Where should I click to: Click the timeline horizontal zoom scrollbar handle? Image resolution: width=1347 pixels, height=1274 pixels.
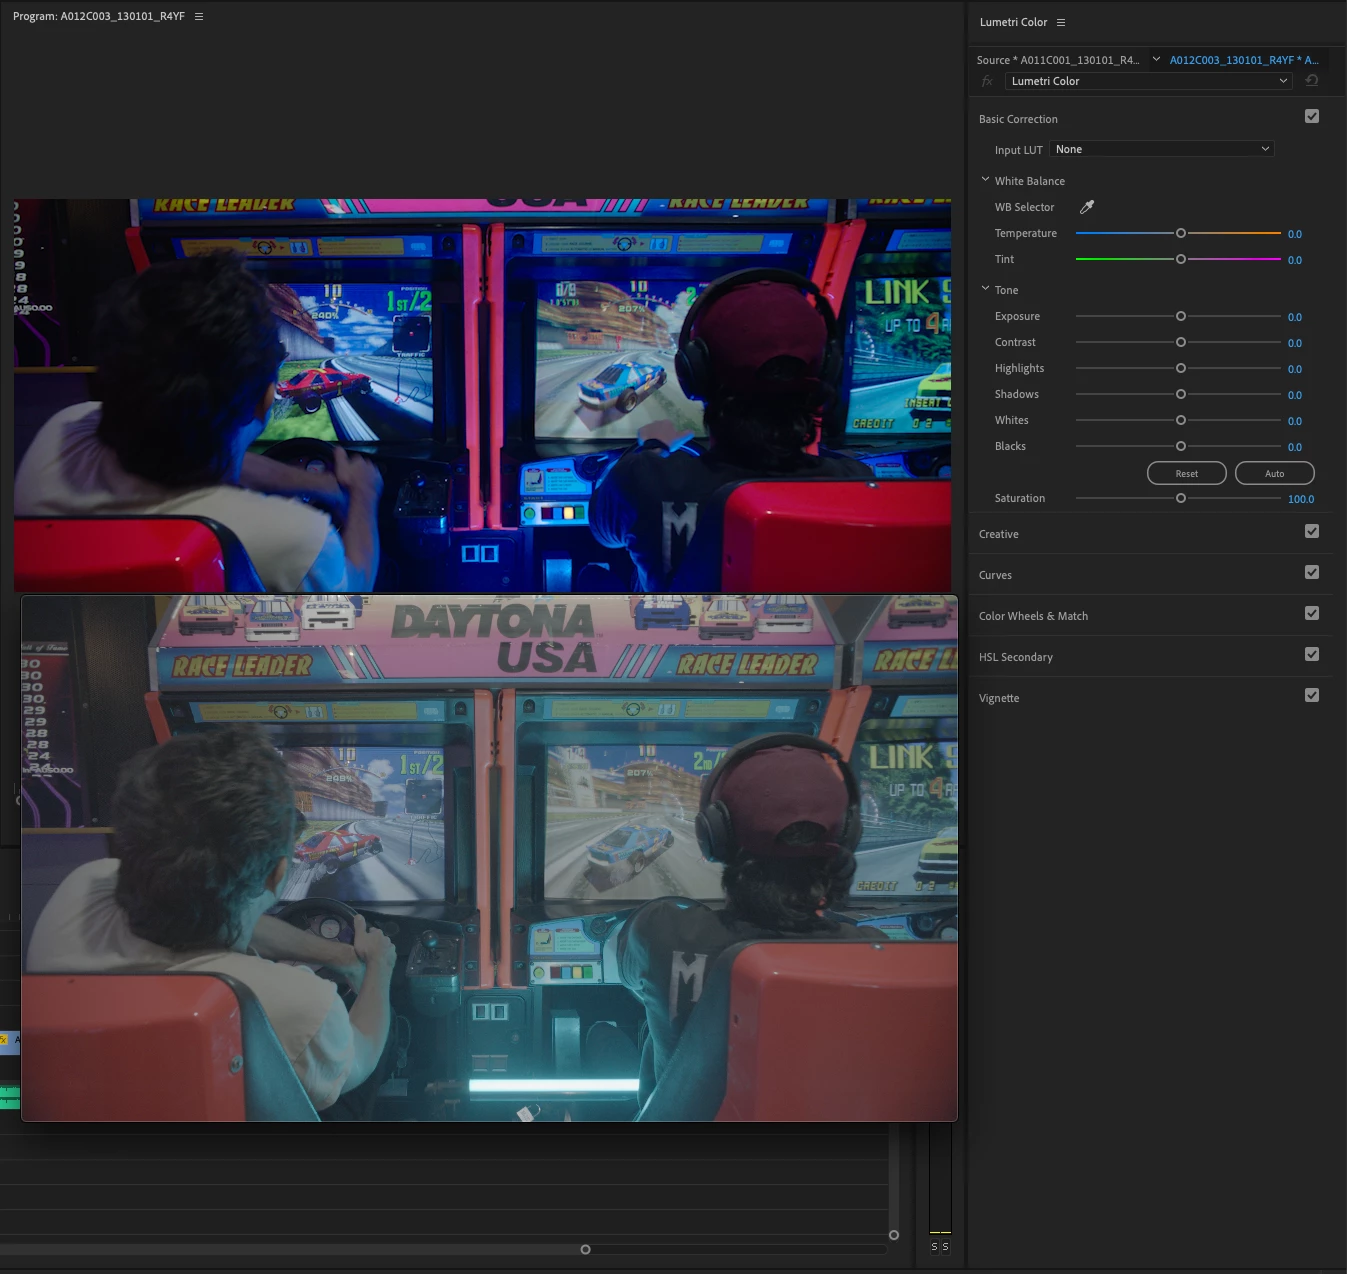coord(586,1249)
